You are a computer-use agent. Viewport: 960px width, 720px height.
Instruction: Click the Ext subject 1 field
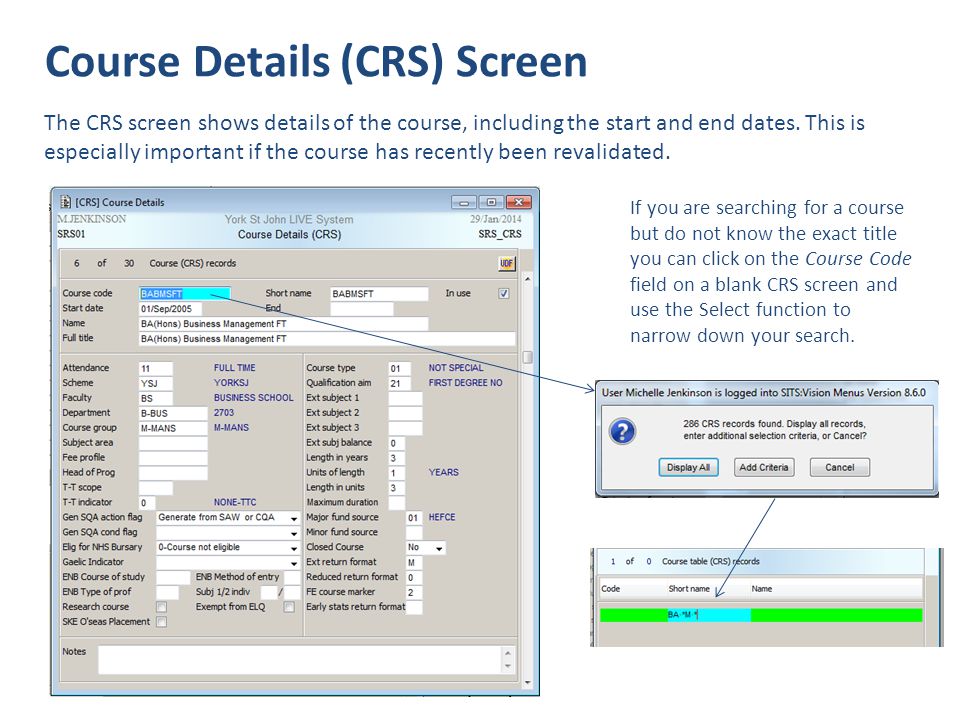(x=405, y=399)
